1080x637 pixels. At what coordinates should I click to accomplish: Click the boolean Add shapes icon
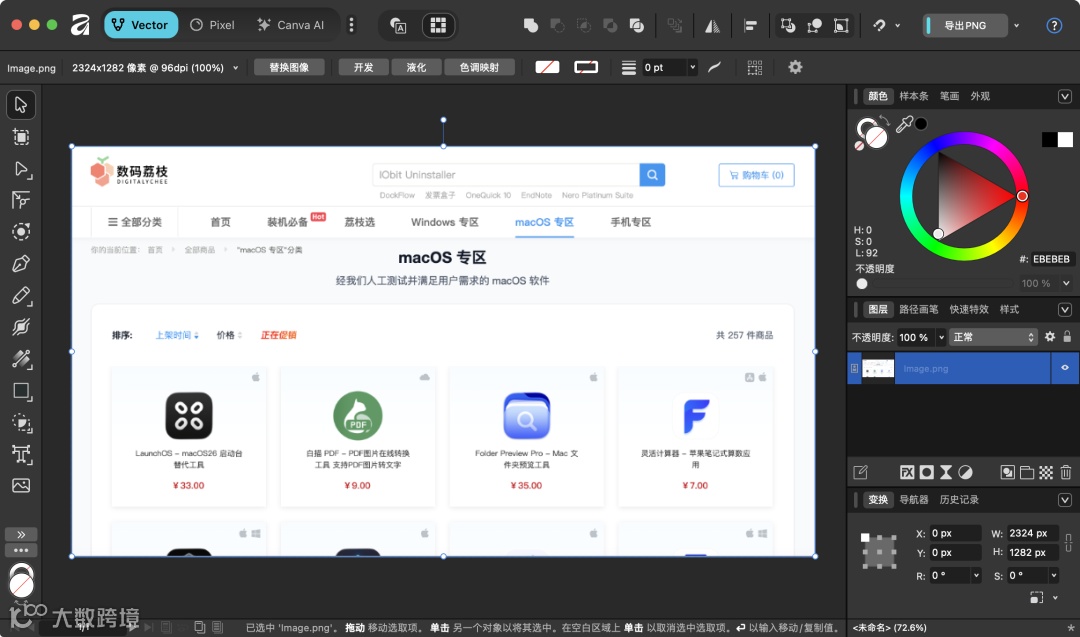coord(530,25)
